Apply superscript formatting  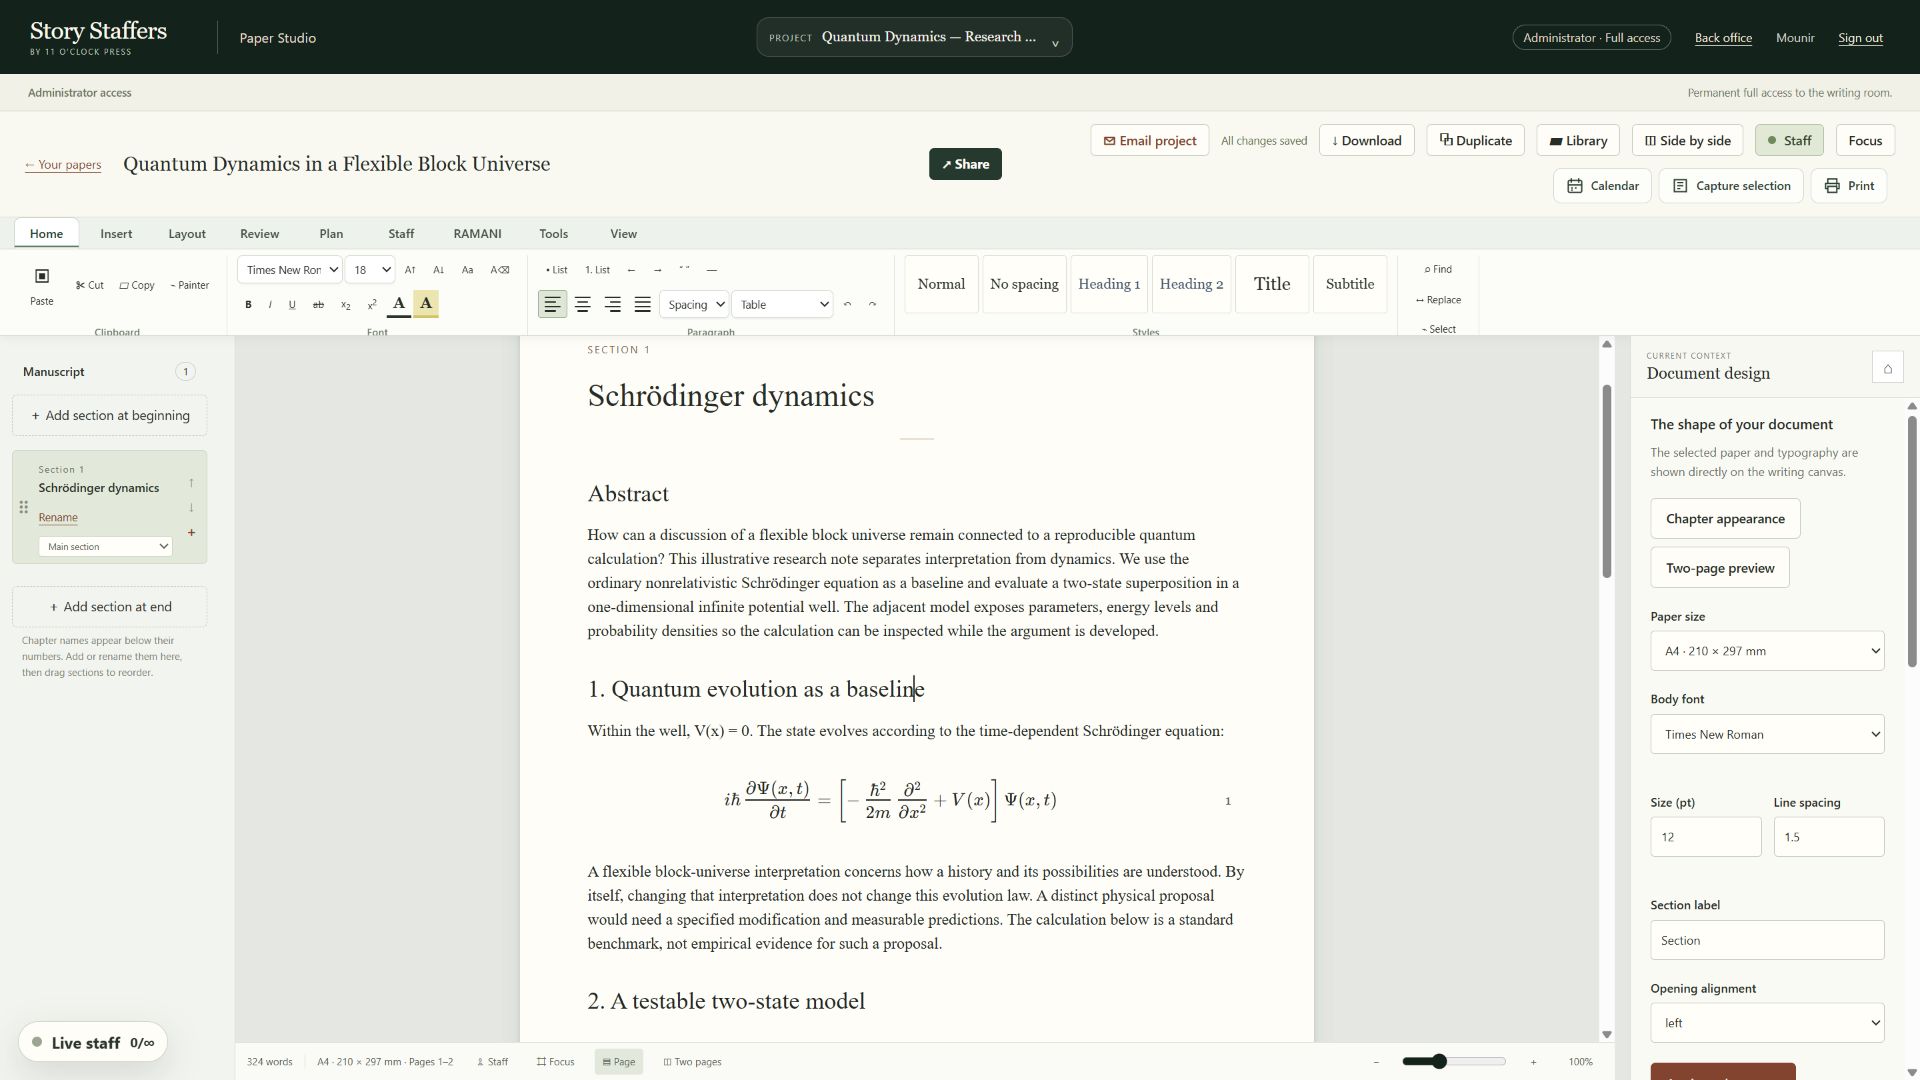[x=372, y=305]
